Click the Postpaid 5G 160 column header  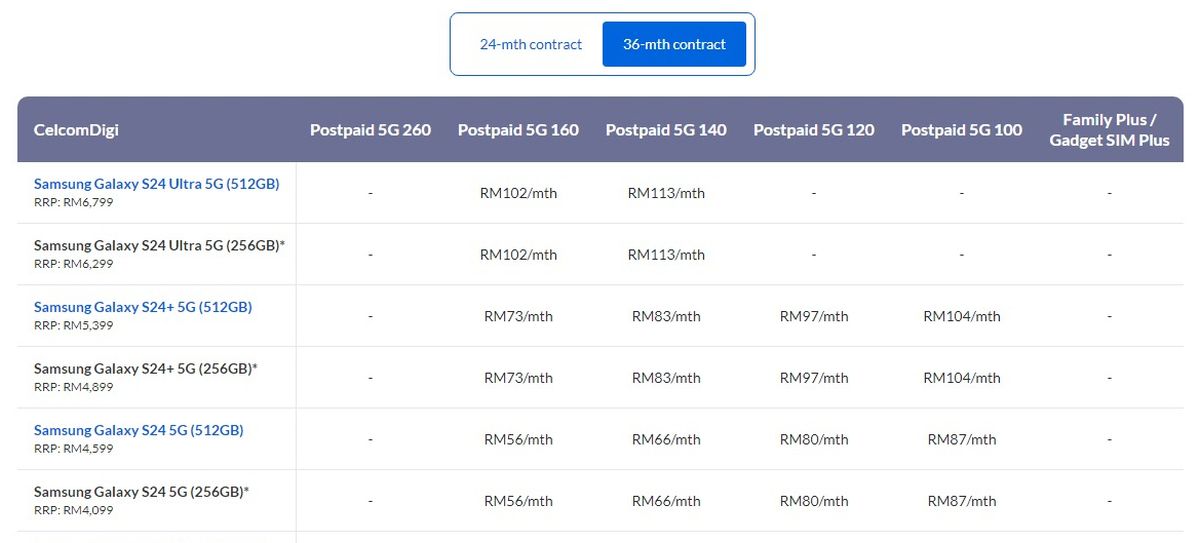coord(518,130)
